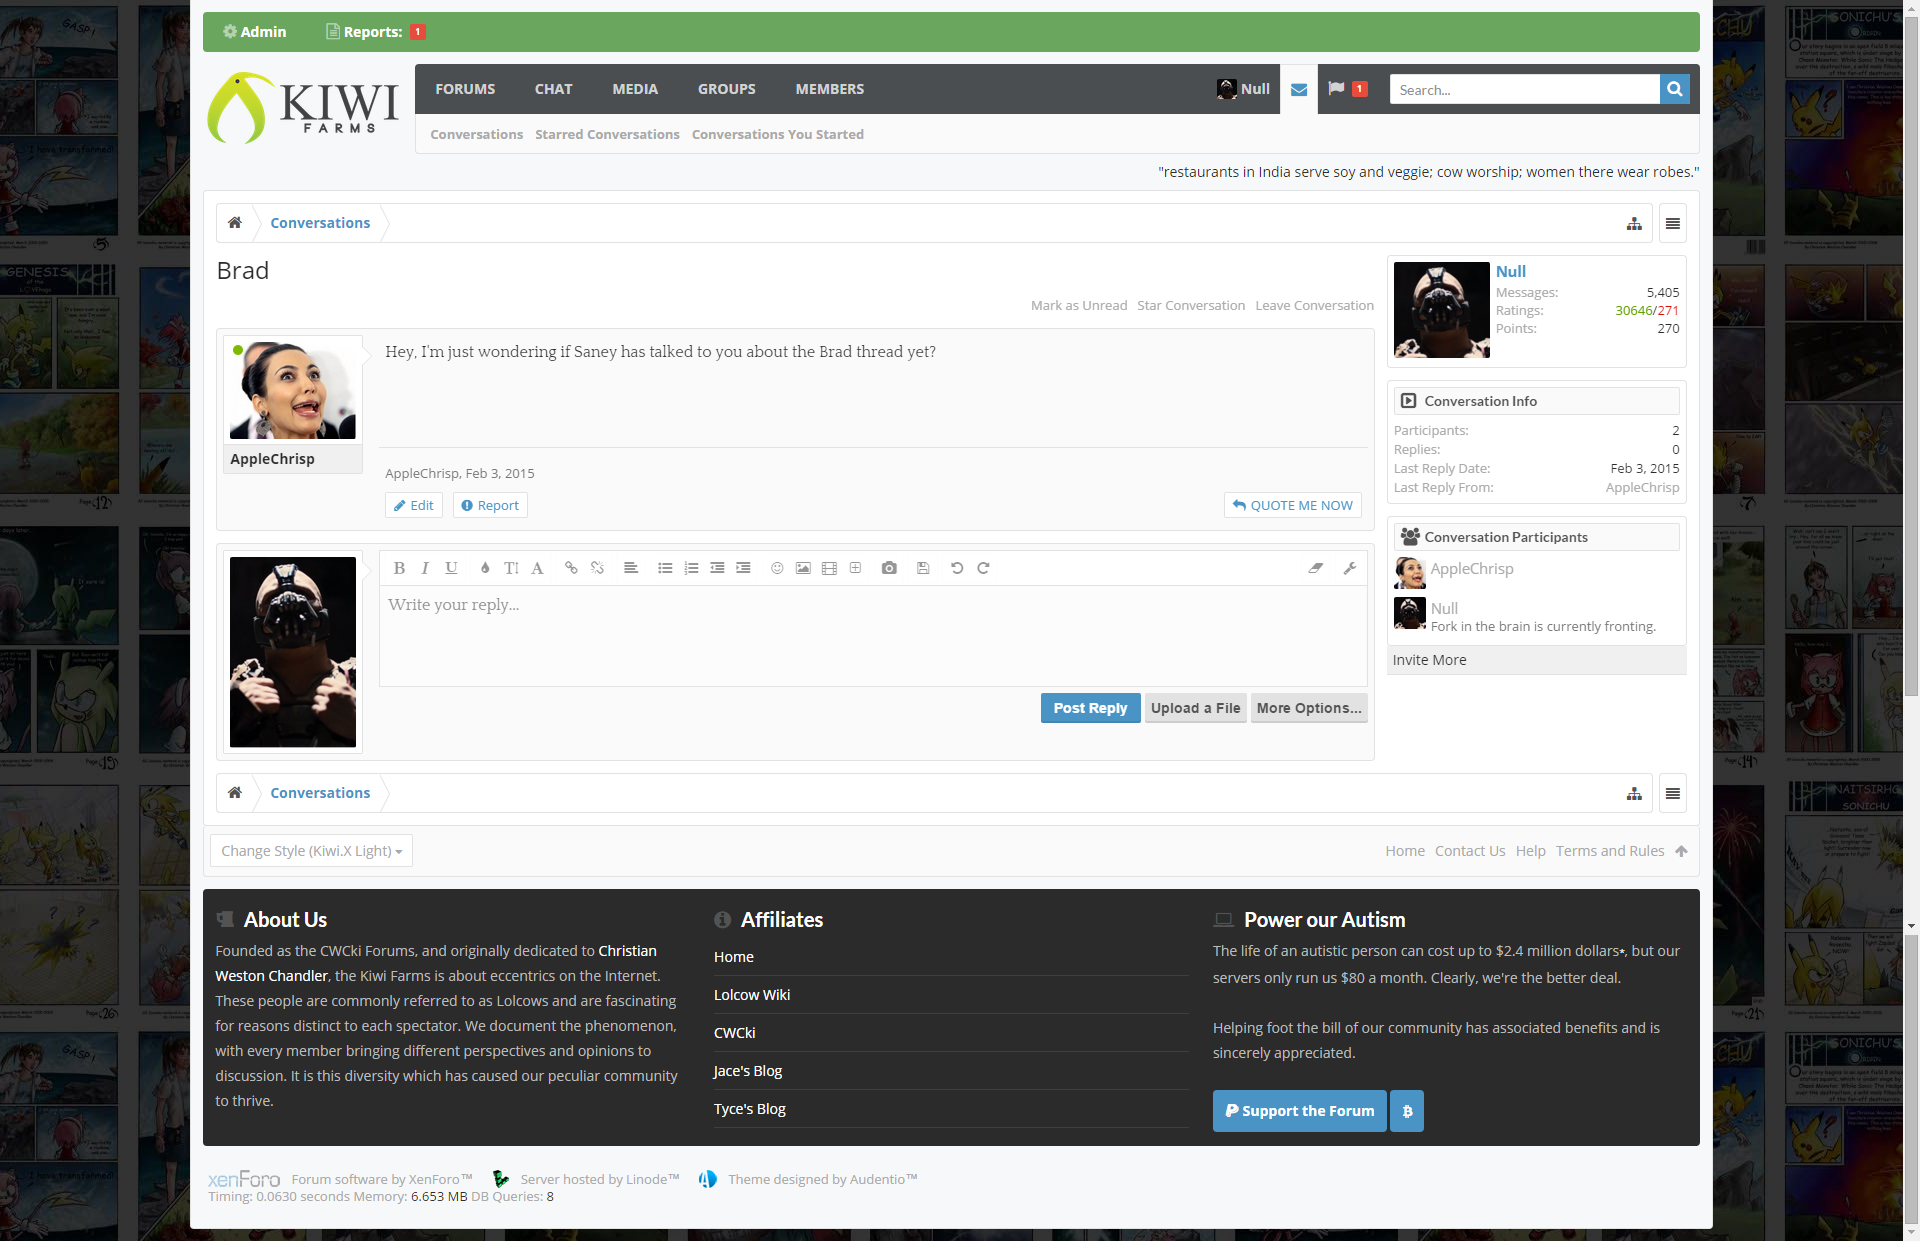Open the Admin link in top bar
1920x1241 pixels.
pos(255,32)
